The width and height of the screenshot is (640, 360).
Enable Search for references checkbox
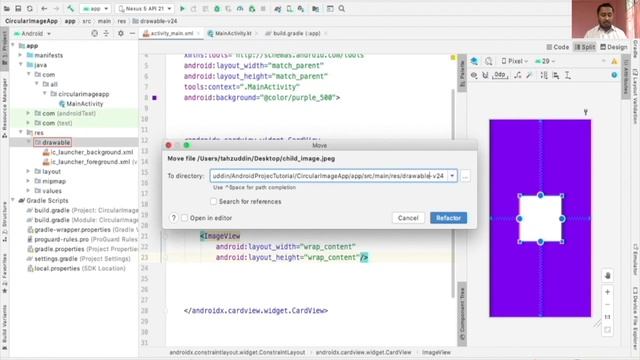coord(213,202)
